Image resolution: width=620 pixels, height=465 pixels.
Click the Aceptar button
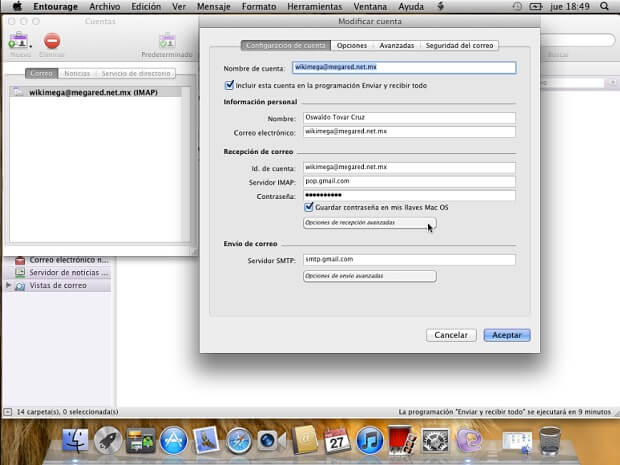(507, 335)
